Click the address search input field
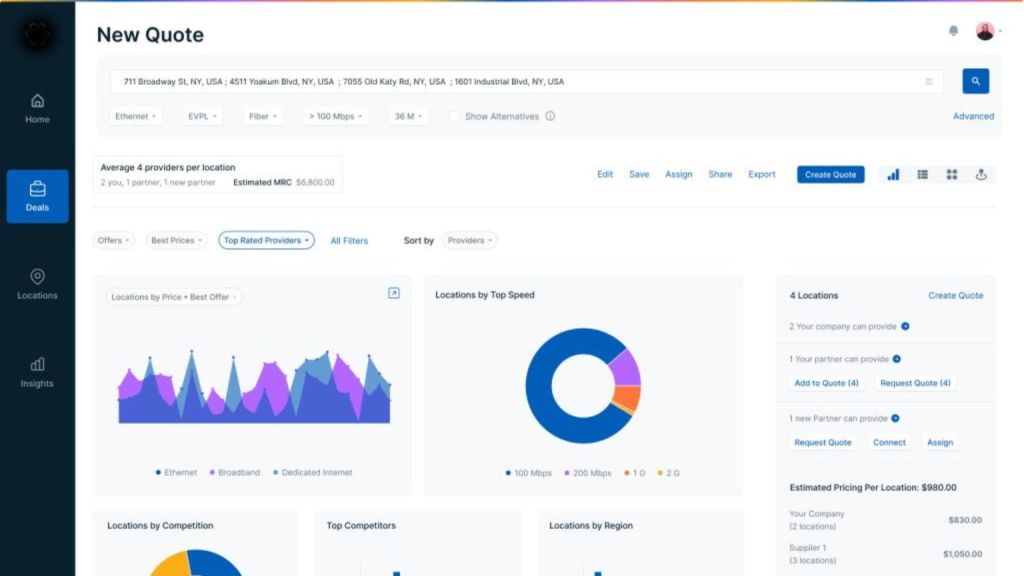This screenshot has width=1024, height=576. click(520, 82)
